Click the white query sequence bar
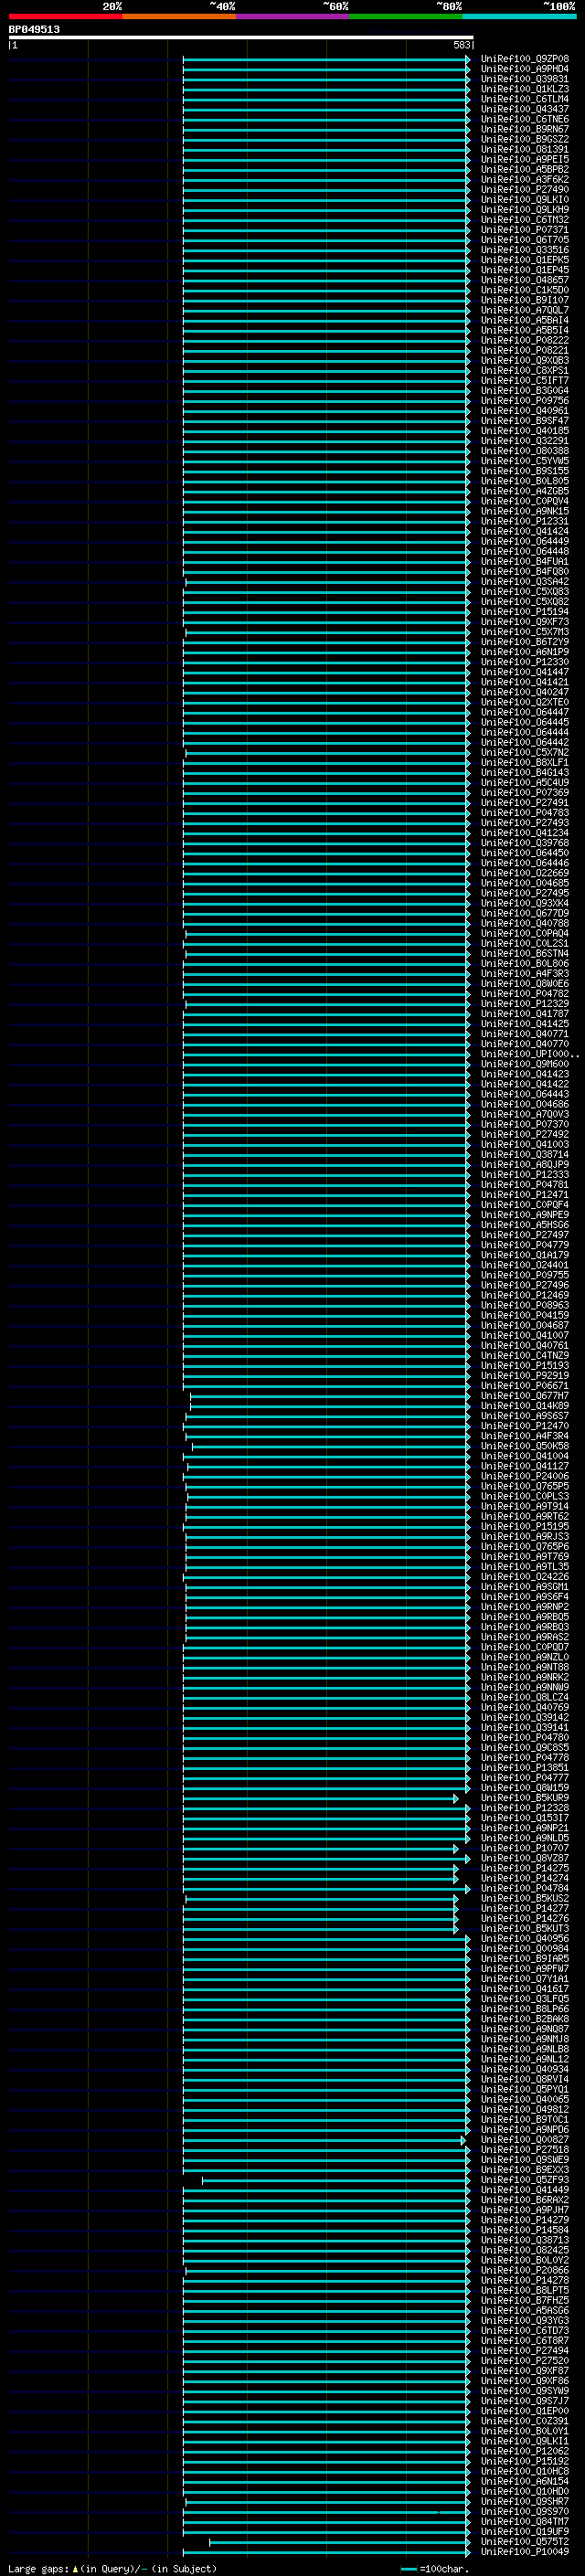This screenshot has height=2576, width=585. pyautogui.click(x=241, y=38)
